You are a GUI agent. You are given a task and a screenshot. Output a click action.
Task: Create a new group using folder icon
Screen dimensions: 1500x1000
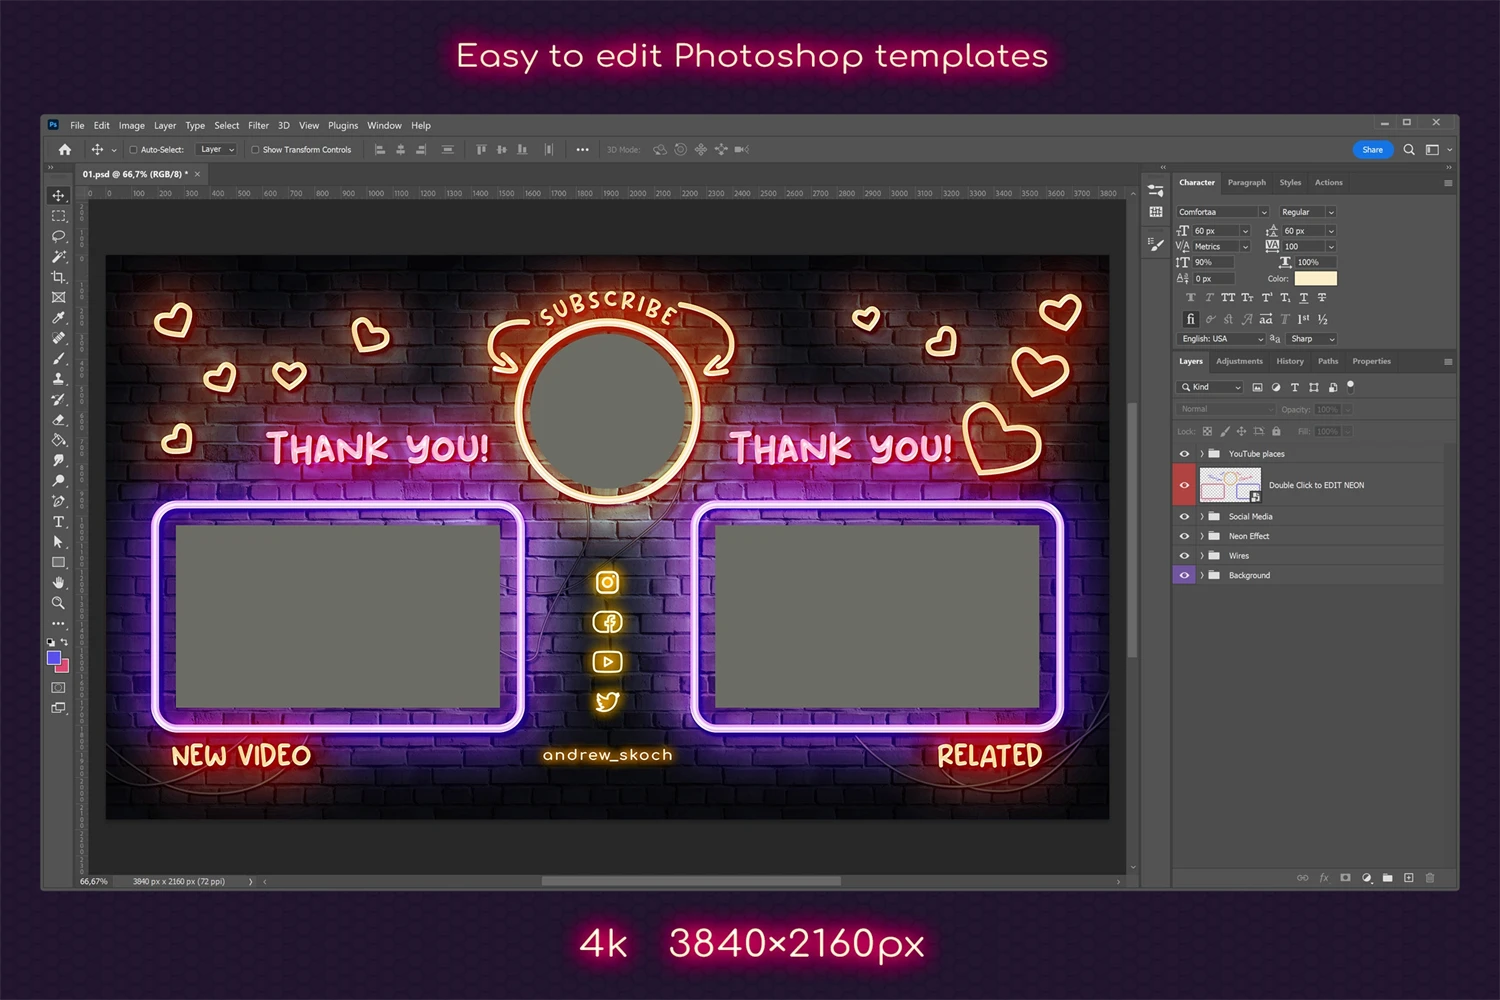[x=1387, y=878]
